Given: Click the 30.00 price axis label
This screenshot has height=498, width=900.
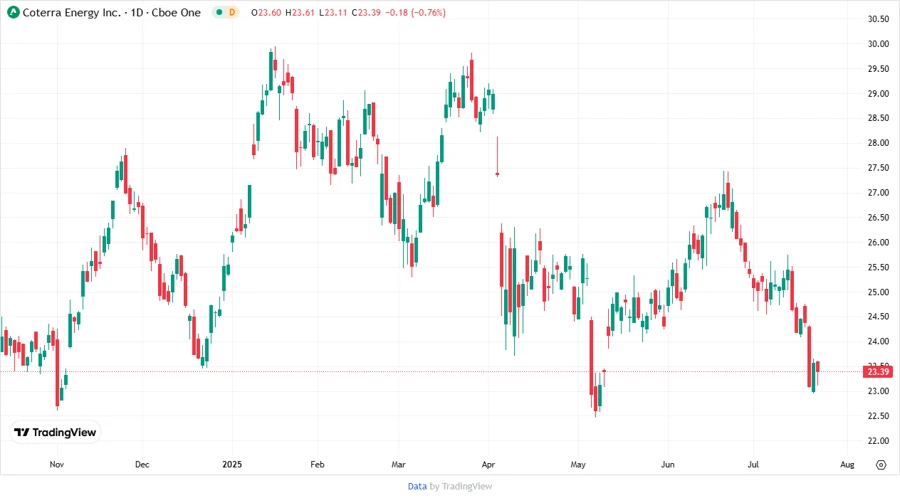Looking at the screenshot, I should click(x=878, y=44).
